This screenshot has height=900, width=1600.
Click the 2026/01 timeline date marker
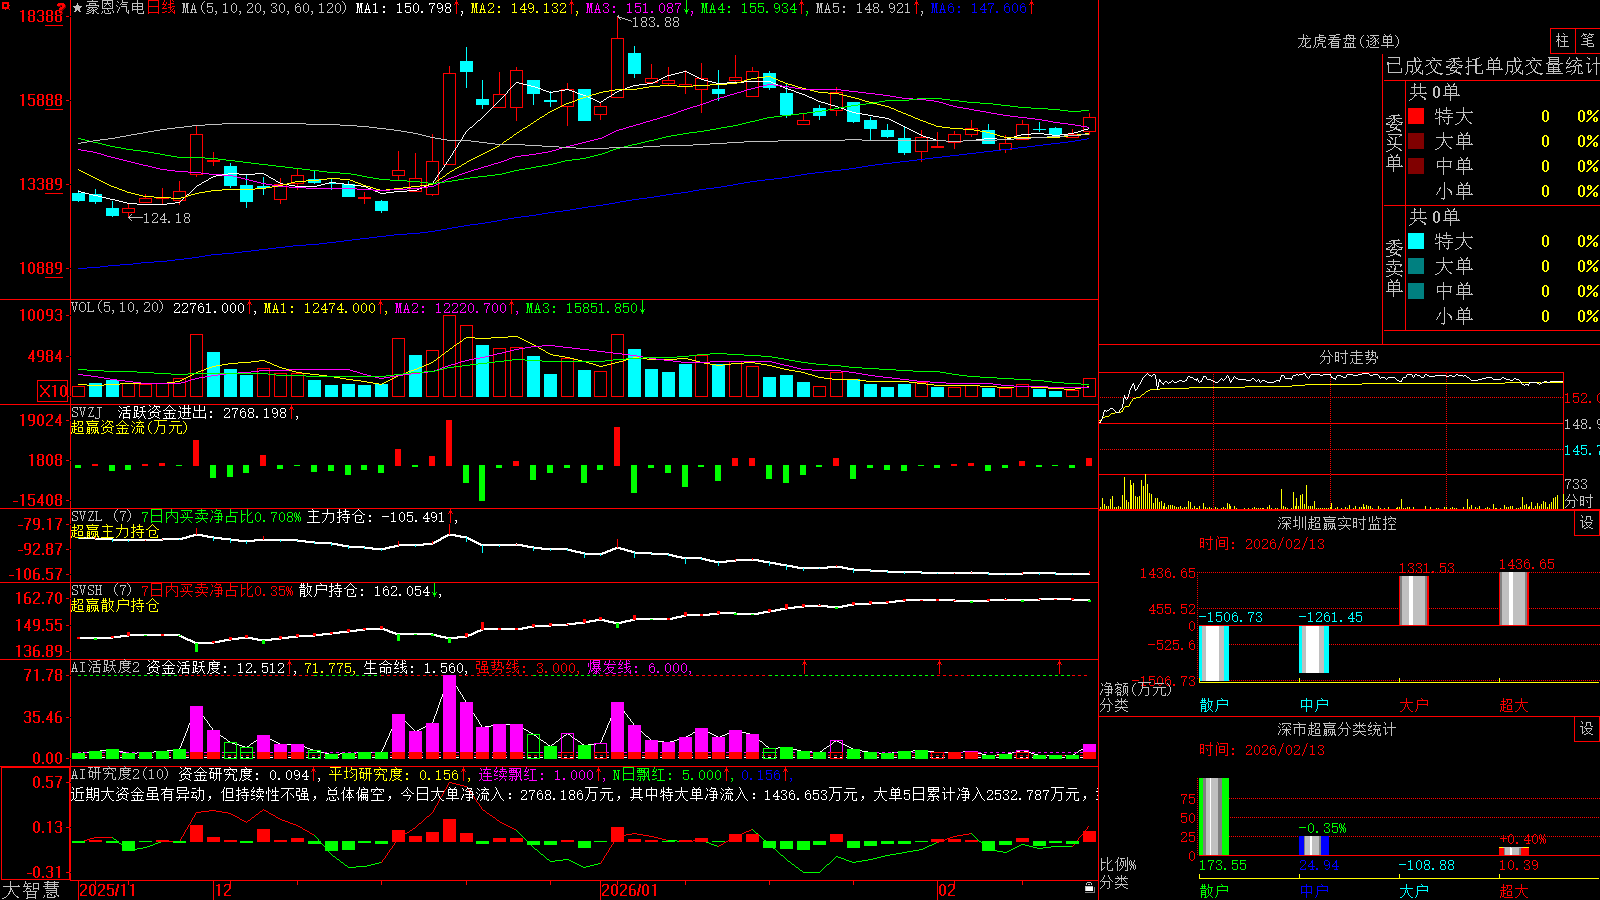click(x=629, y=890)
